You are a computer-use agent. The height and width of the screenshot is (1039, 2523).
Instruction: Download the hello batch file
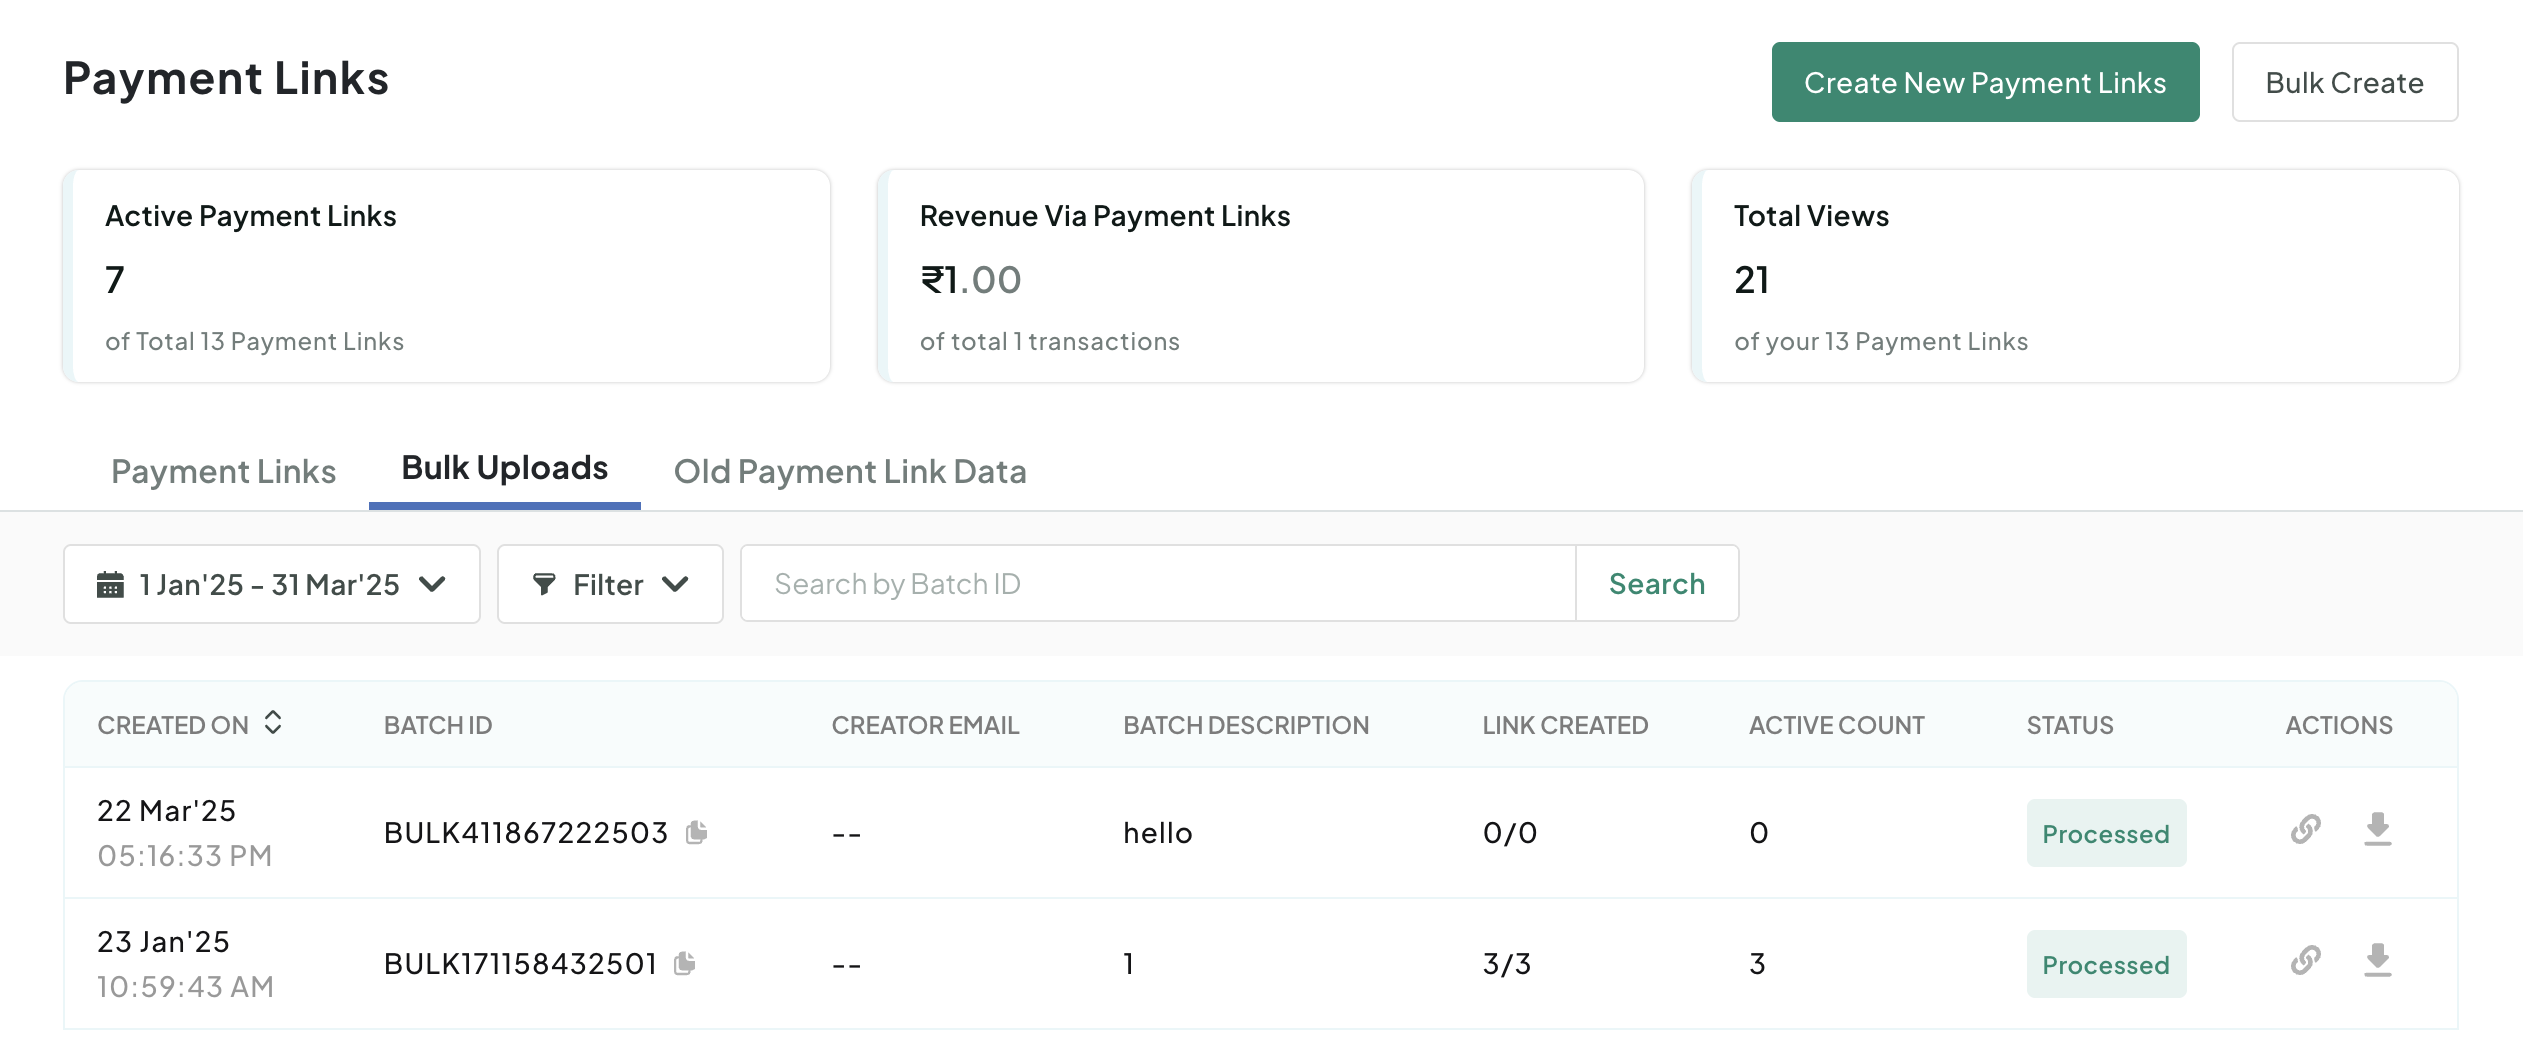pyautogui.click(x=2378, y=829)
